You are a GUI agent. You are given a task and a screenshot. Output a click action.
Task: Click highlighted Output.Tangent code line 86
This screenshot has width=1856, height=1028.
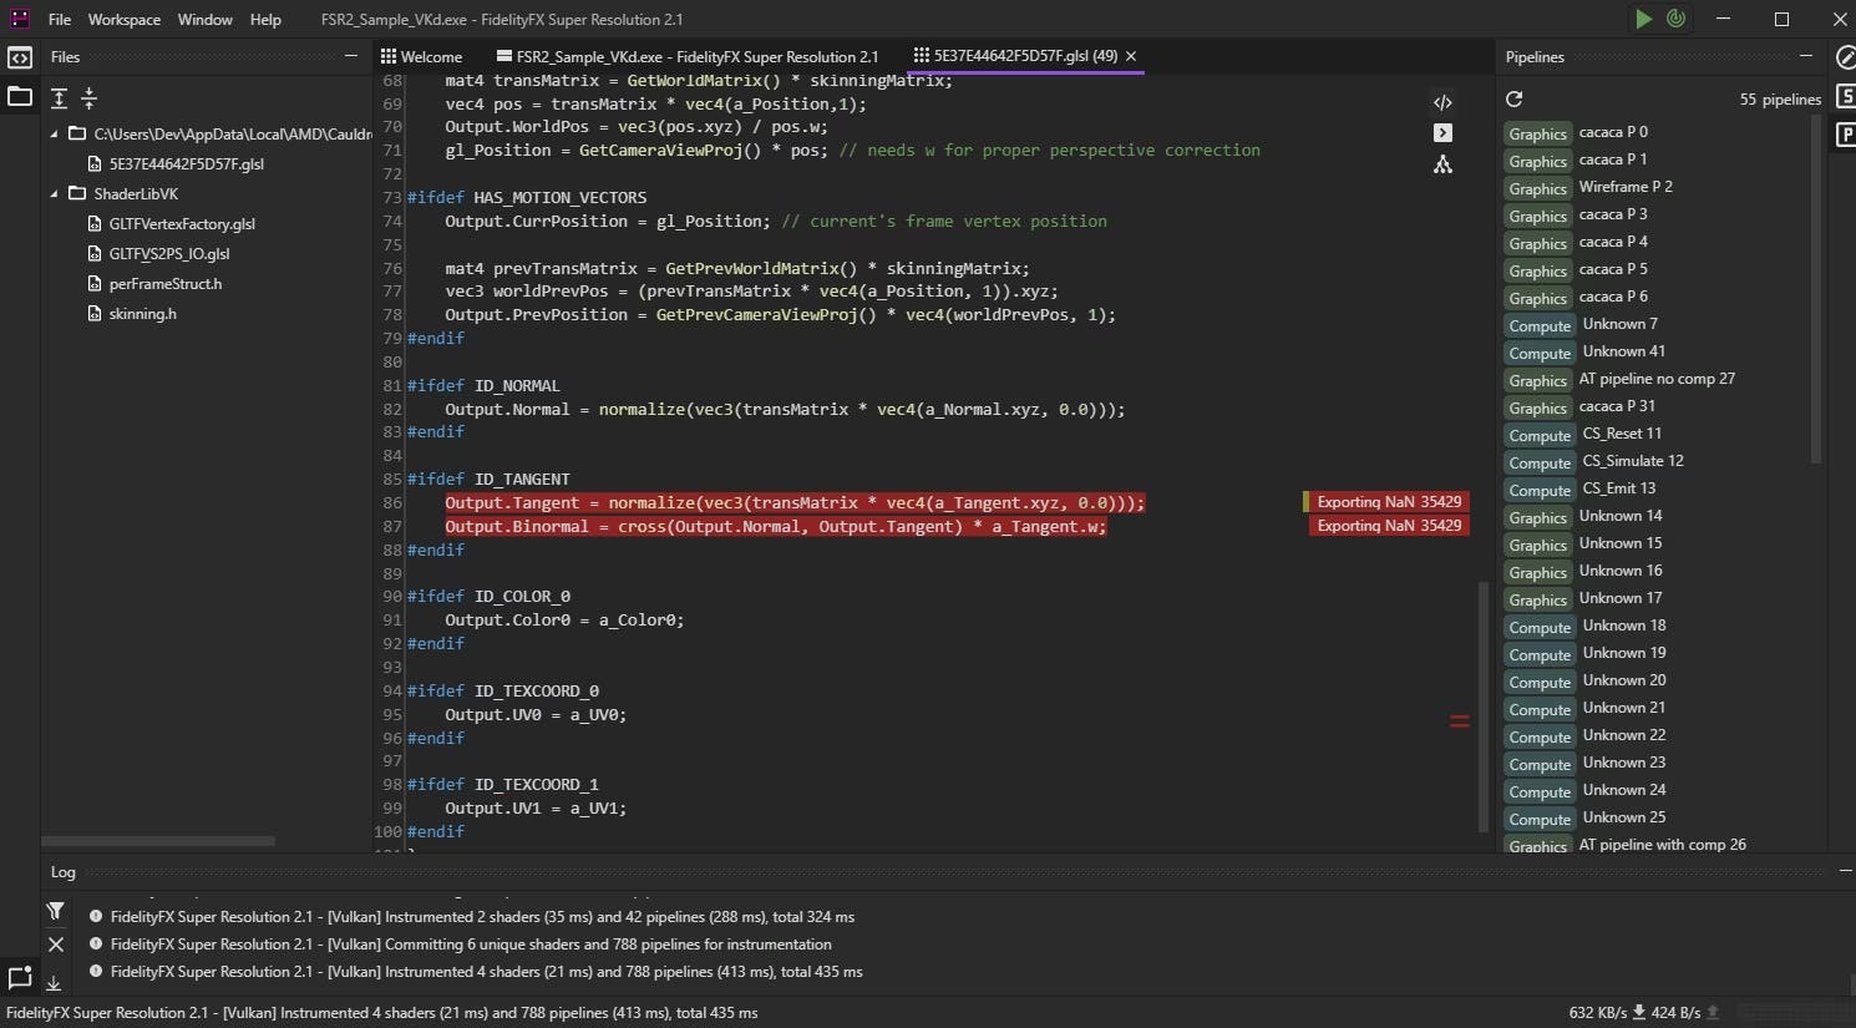coord(794,503)
